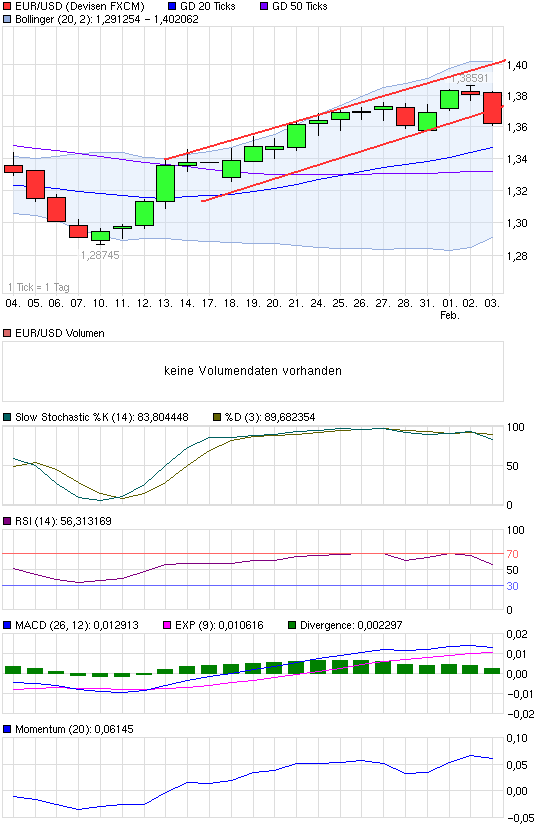The image size is (545, 839).
Task: Click the '1,30' price axis label
Action: [x=517, y=223]
